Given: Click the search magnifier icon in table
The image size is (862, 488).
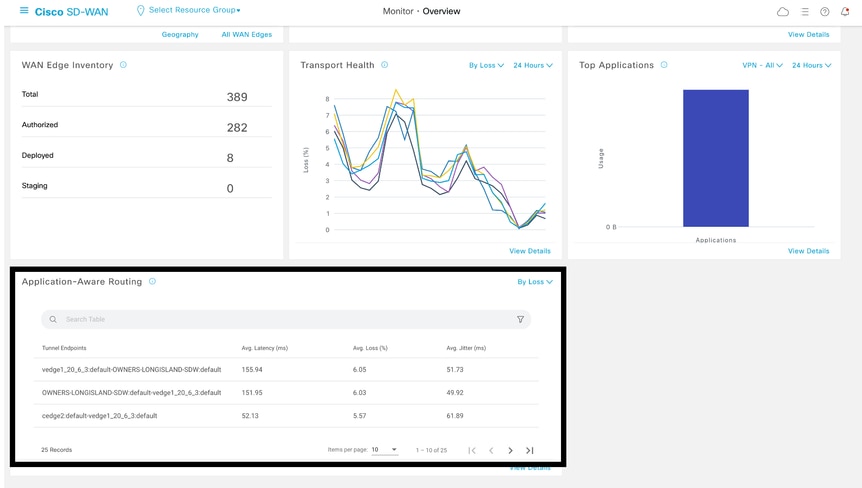Looking at the screenshot, I should coord(53,319).
